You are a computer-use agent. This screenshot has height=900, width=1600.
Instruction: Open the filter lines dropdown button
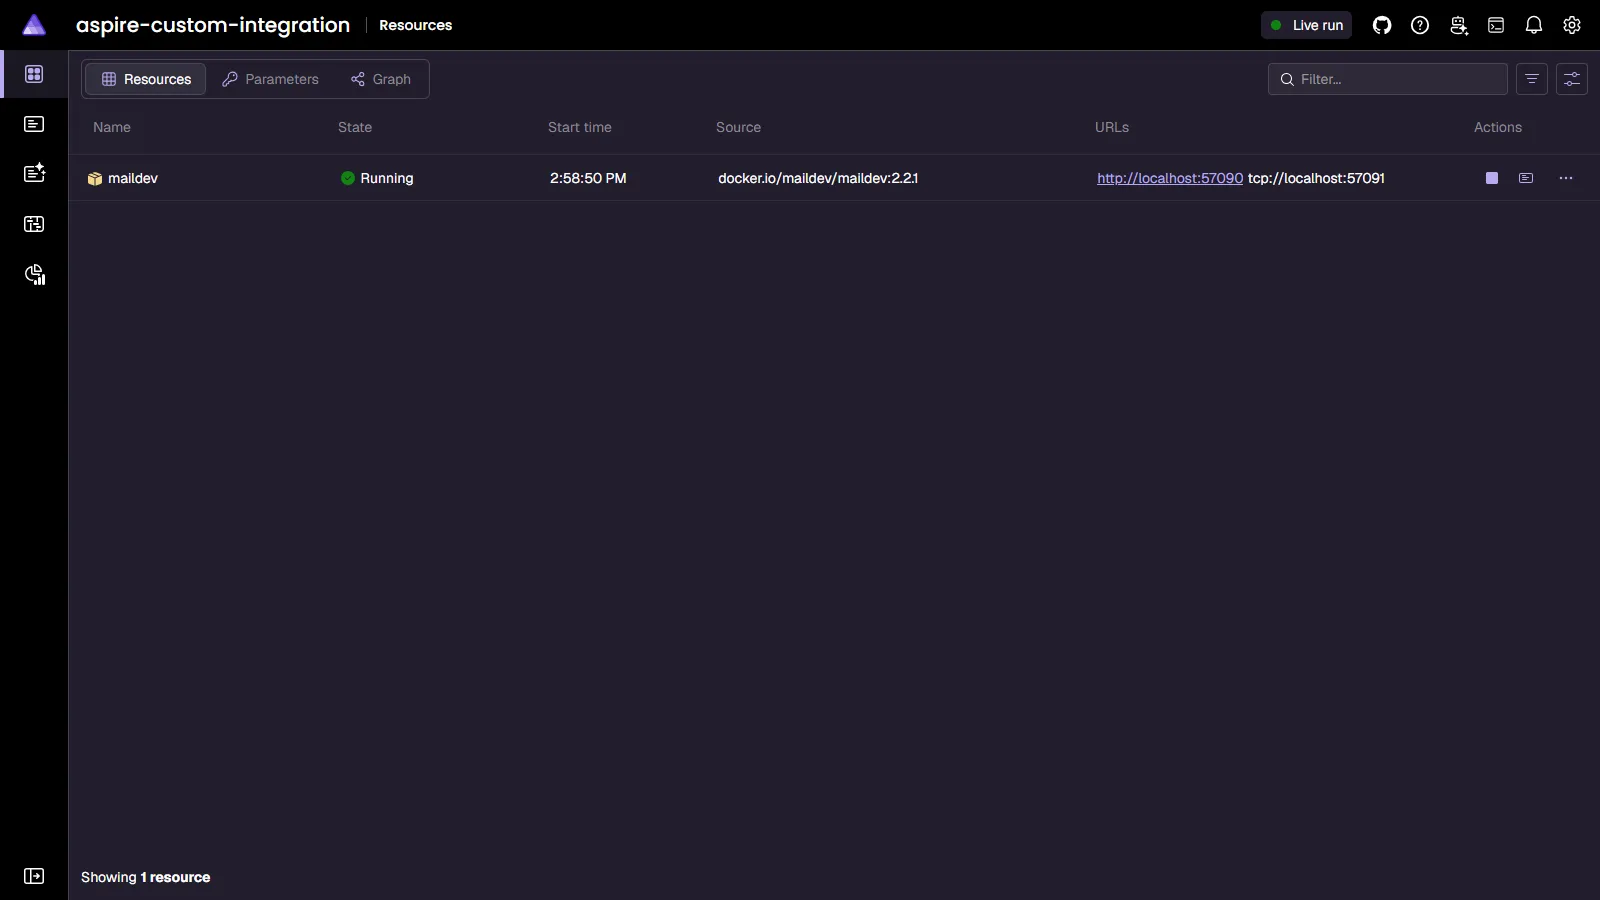(1532, 79)
